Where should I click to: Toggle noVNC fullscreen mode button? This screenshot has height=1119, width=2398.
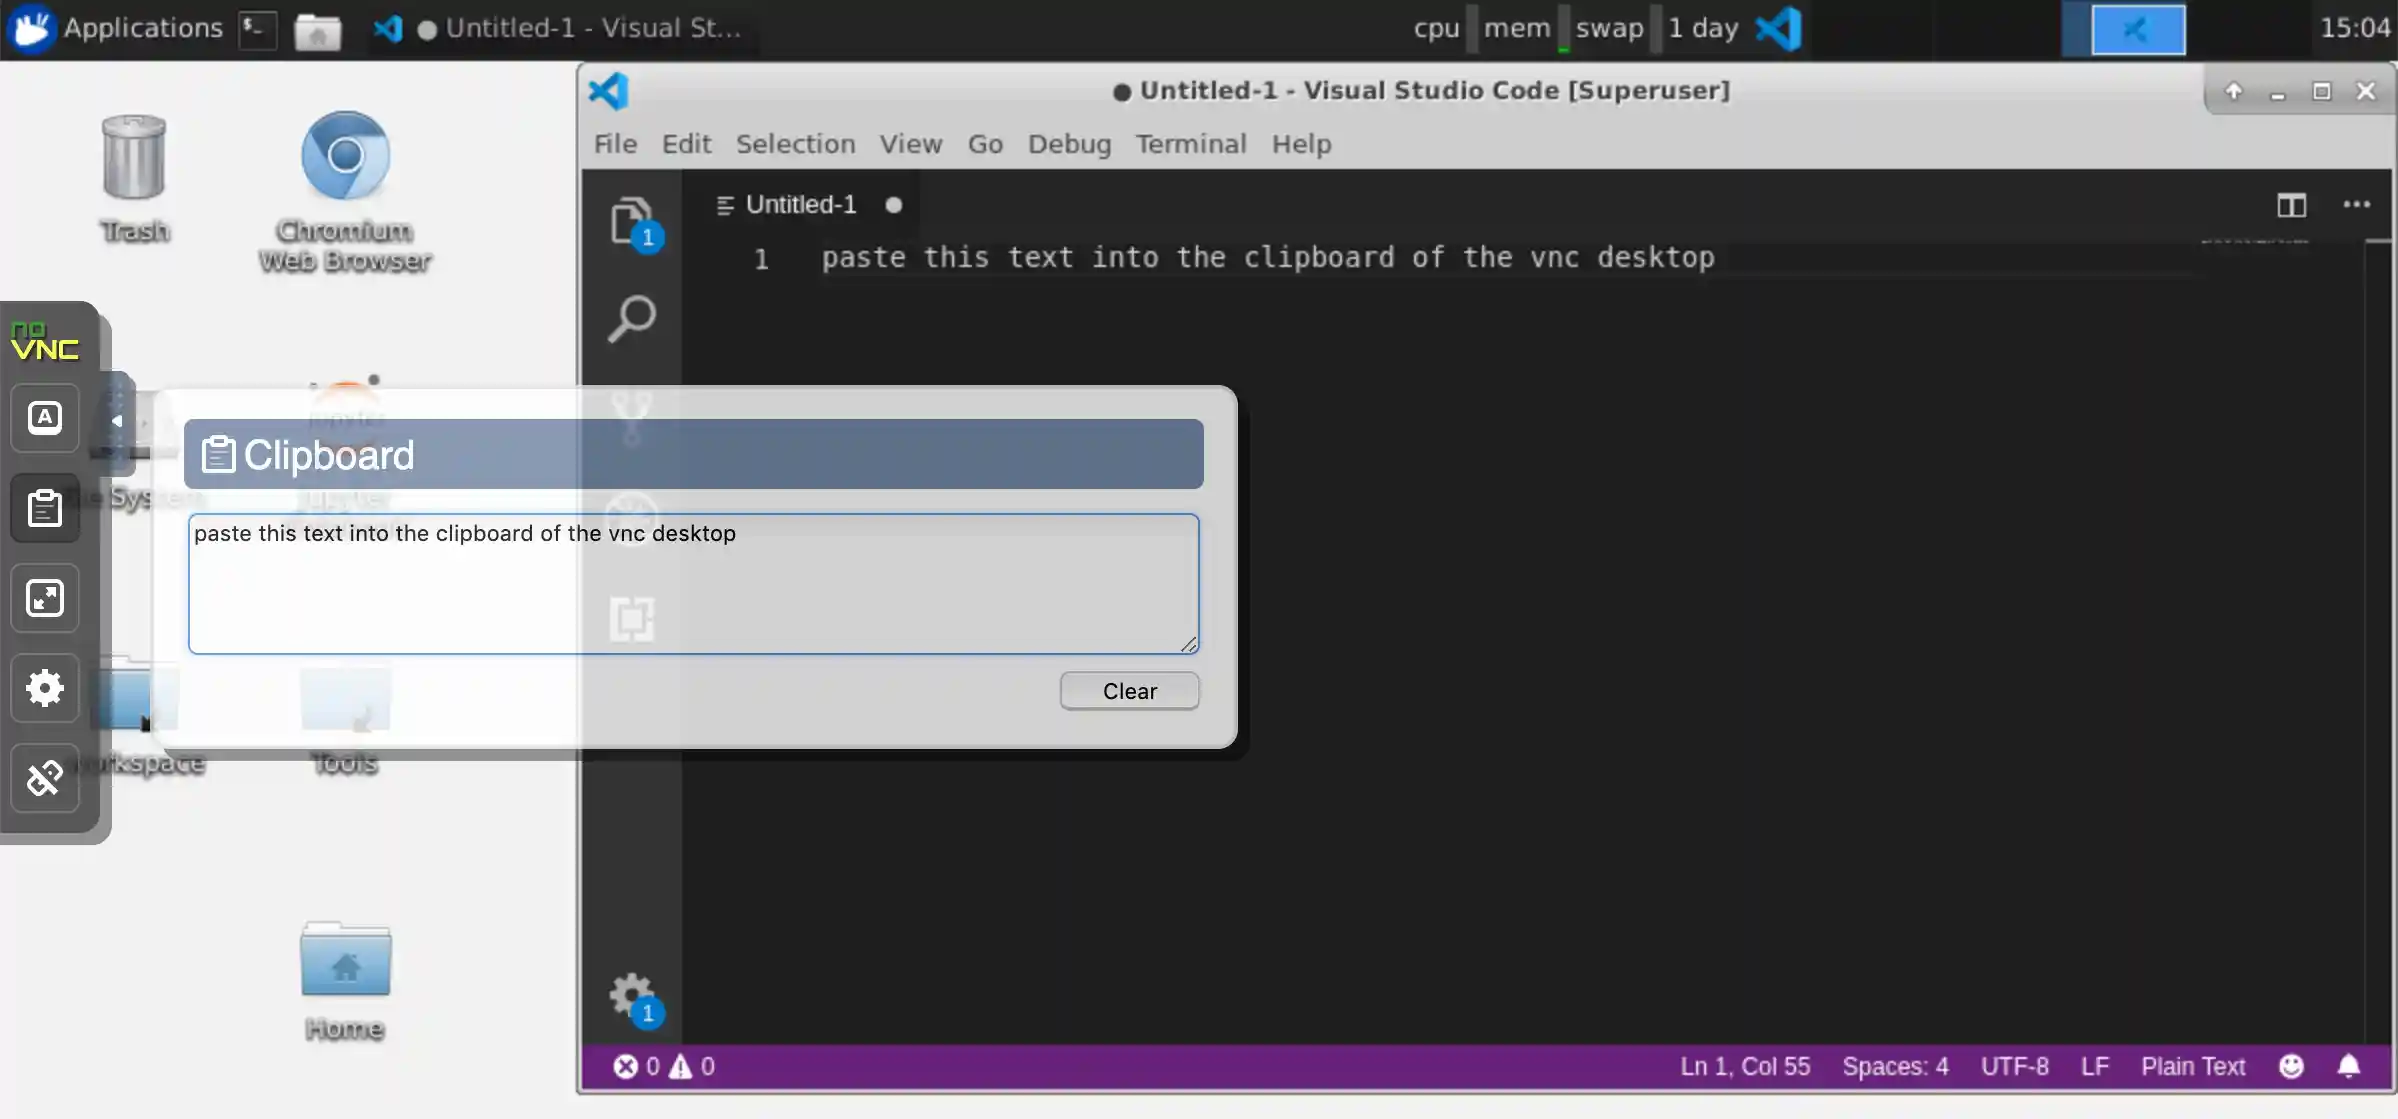click(x=45, y=598)
